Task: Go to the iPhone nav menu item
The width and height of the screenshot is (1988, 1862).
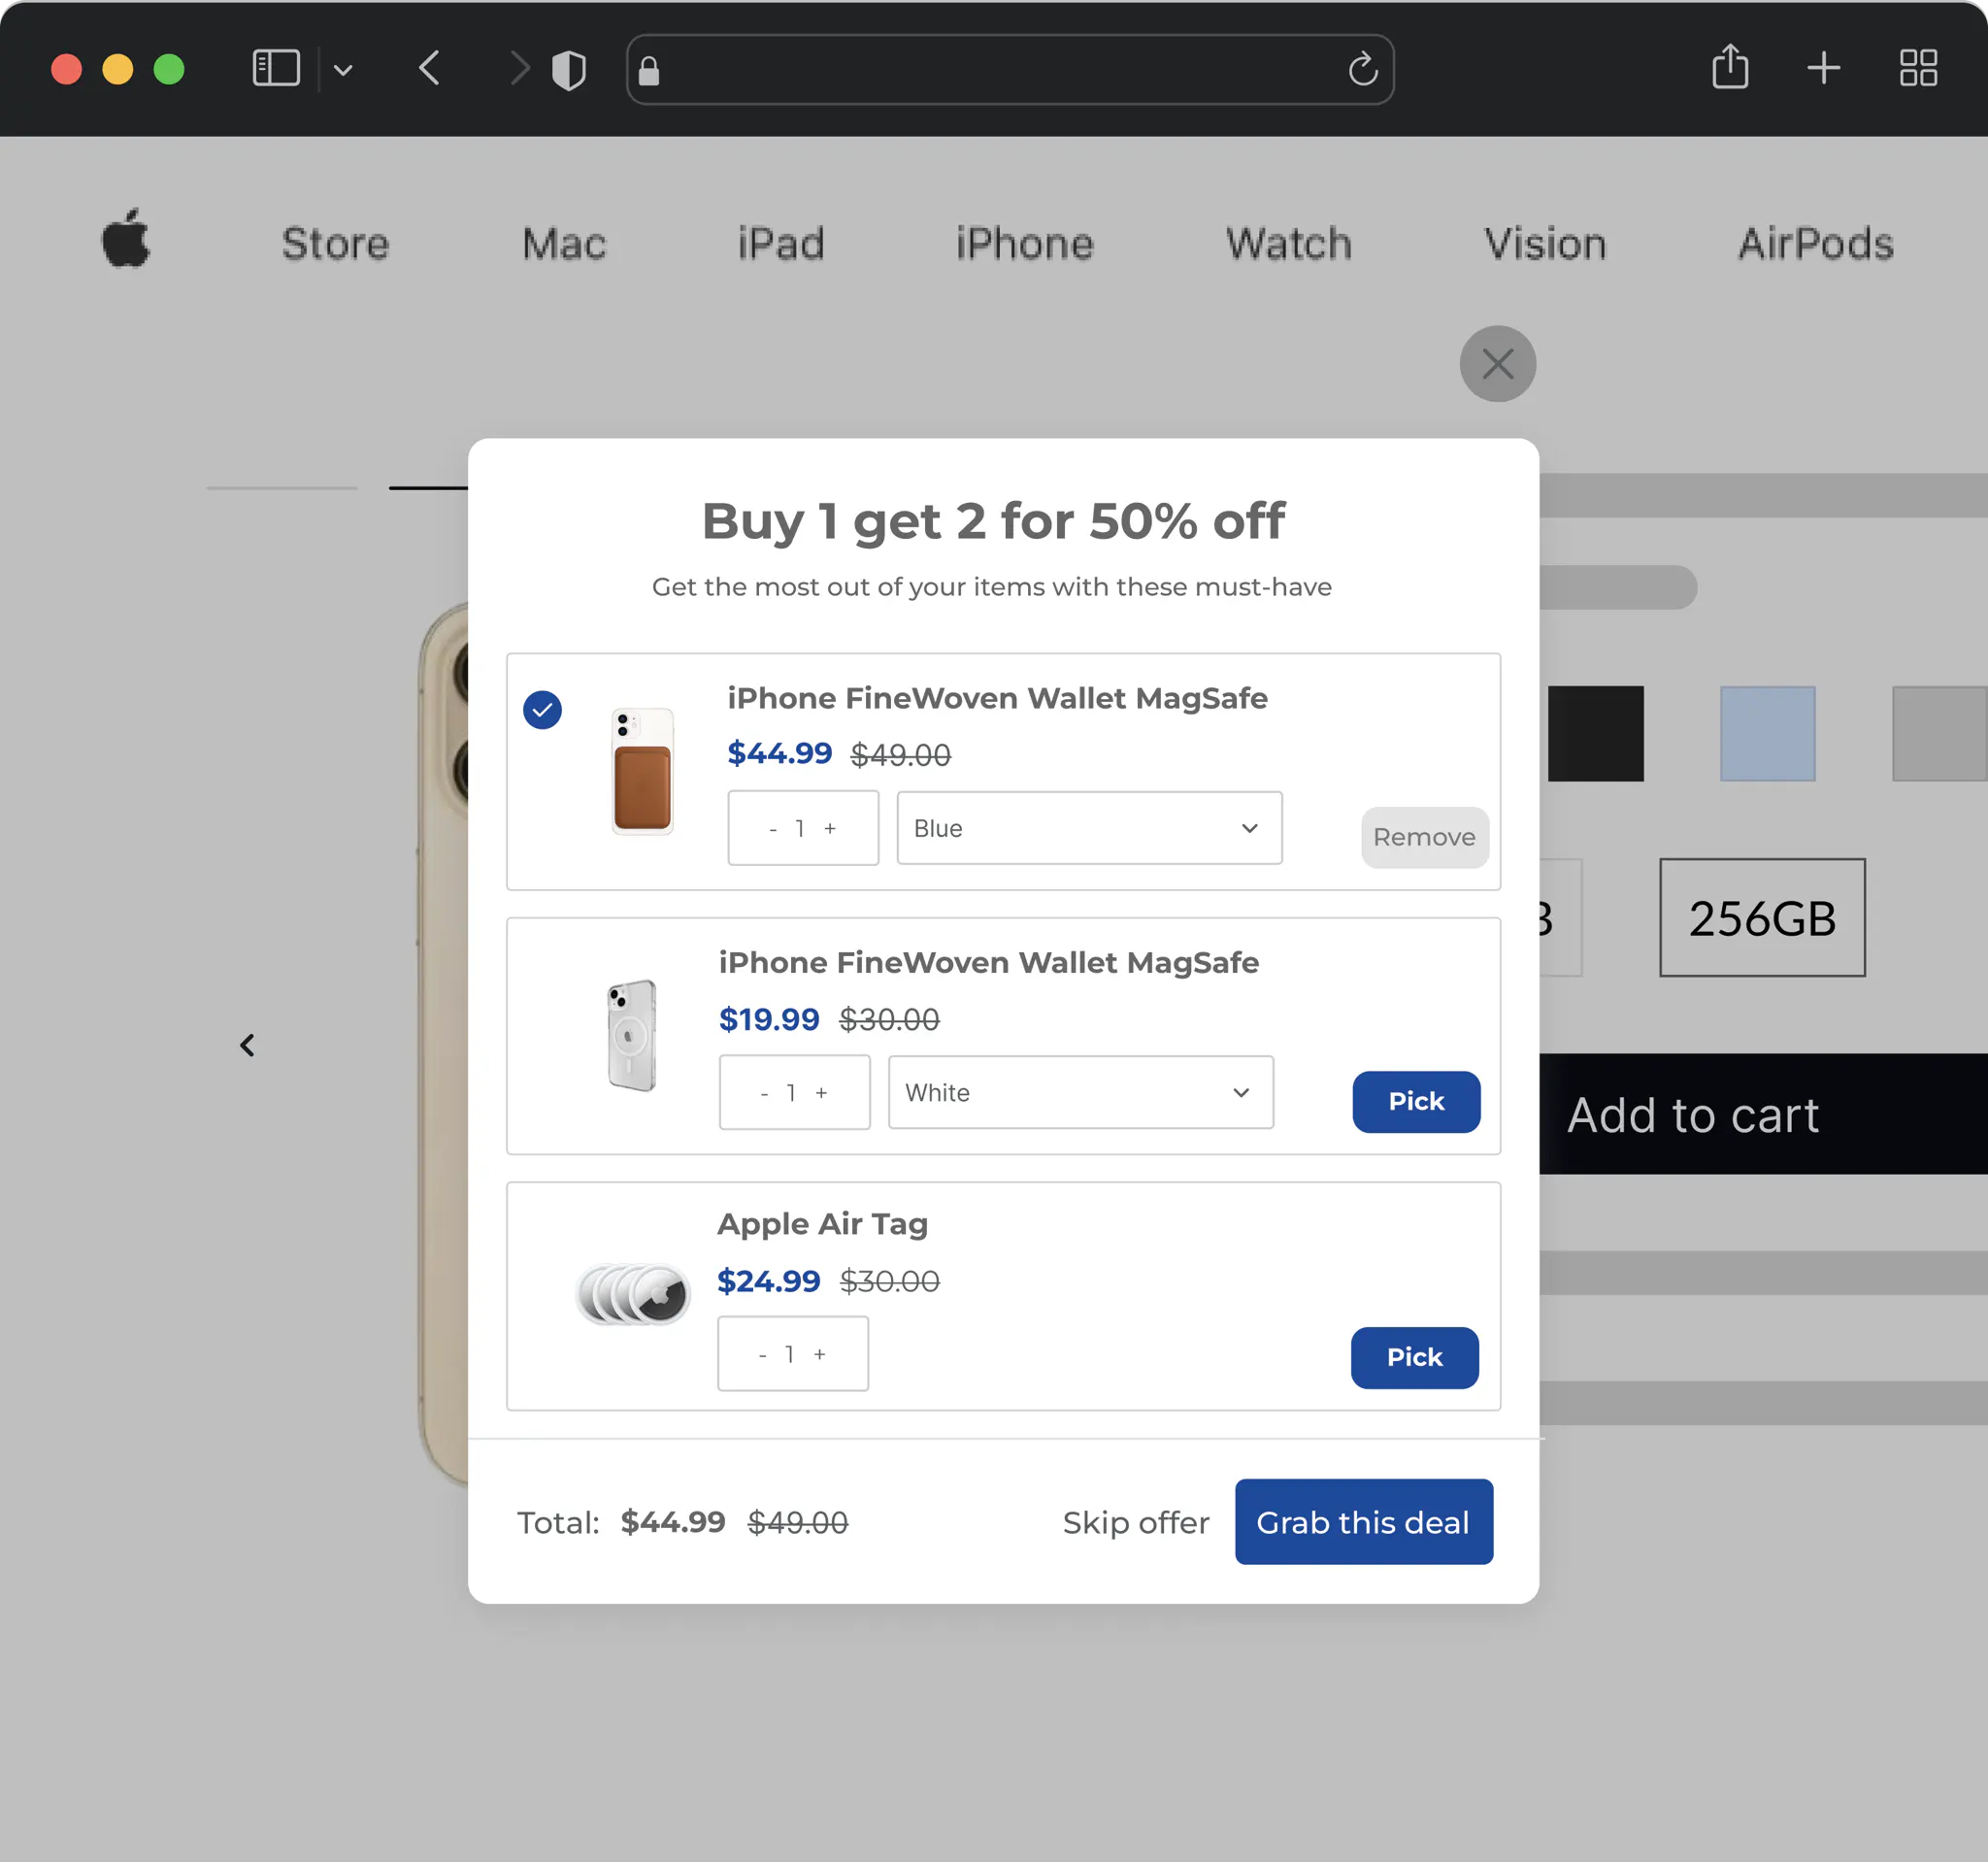Action: pyautogui.click(x=1024, y=244)
